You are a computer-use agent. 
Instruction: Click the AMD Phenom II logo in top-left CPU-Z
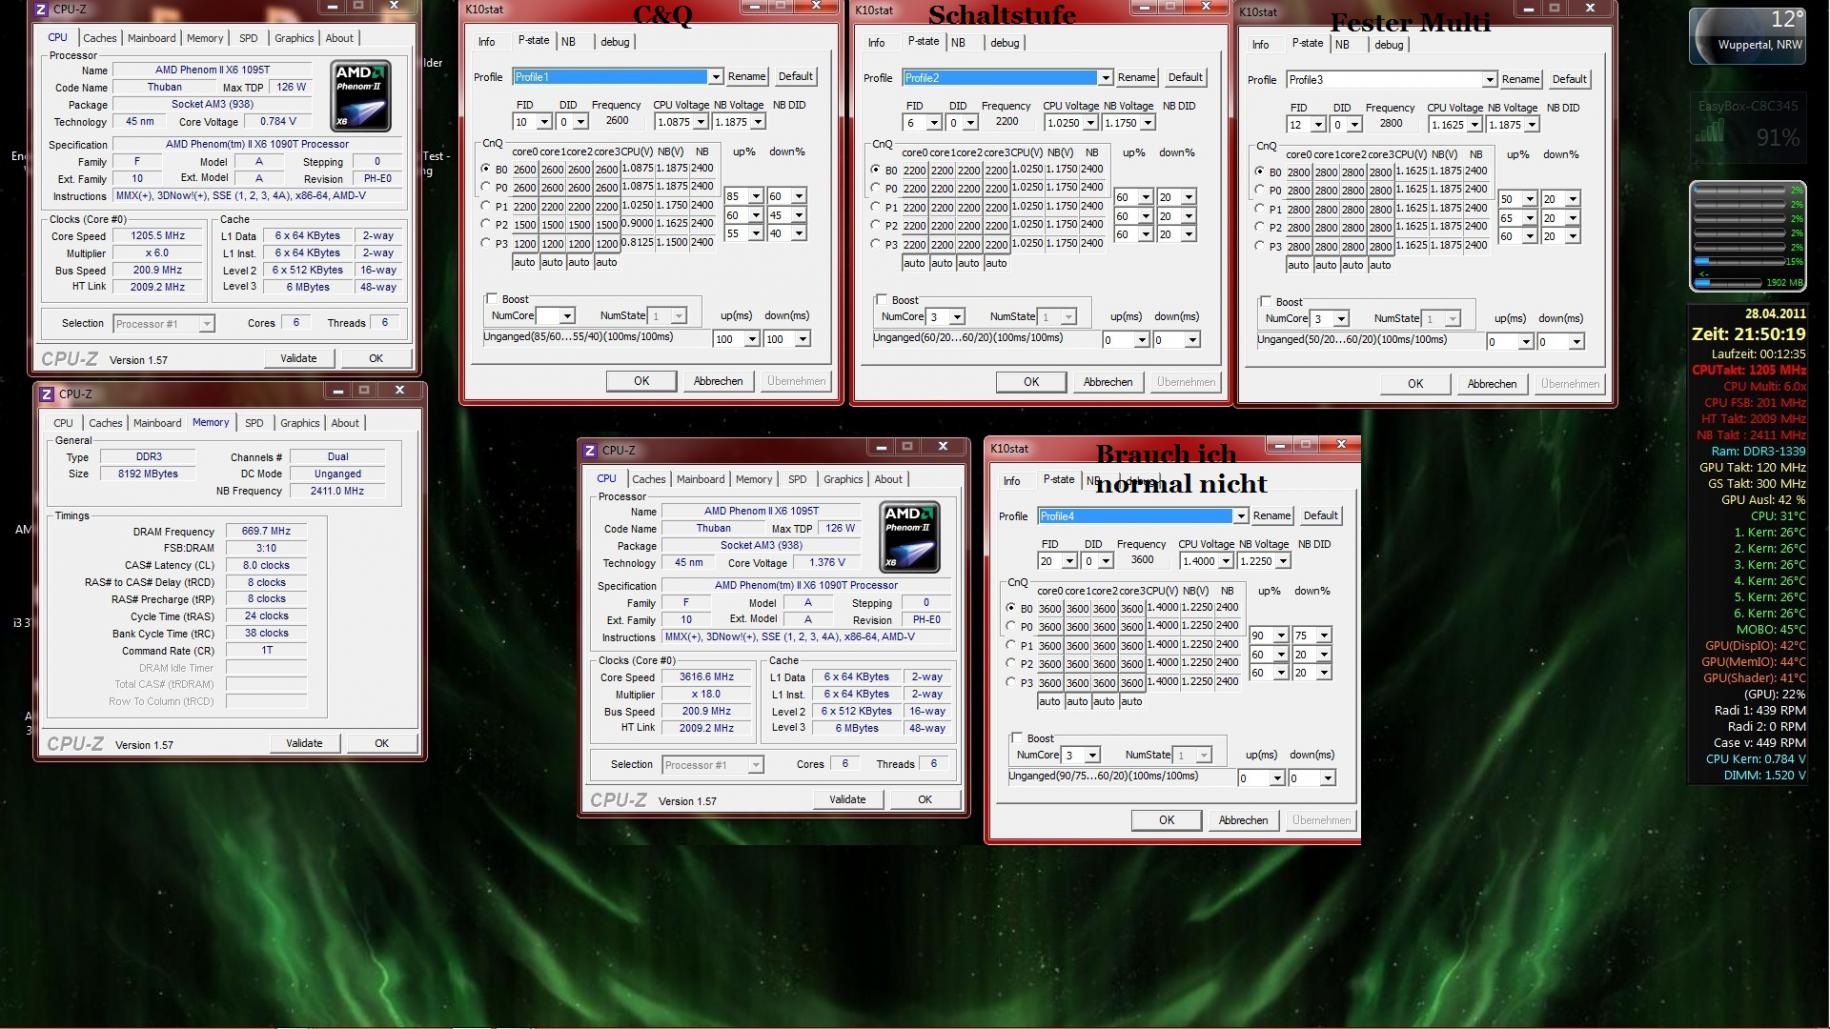point(361,96)
